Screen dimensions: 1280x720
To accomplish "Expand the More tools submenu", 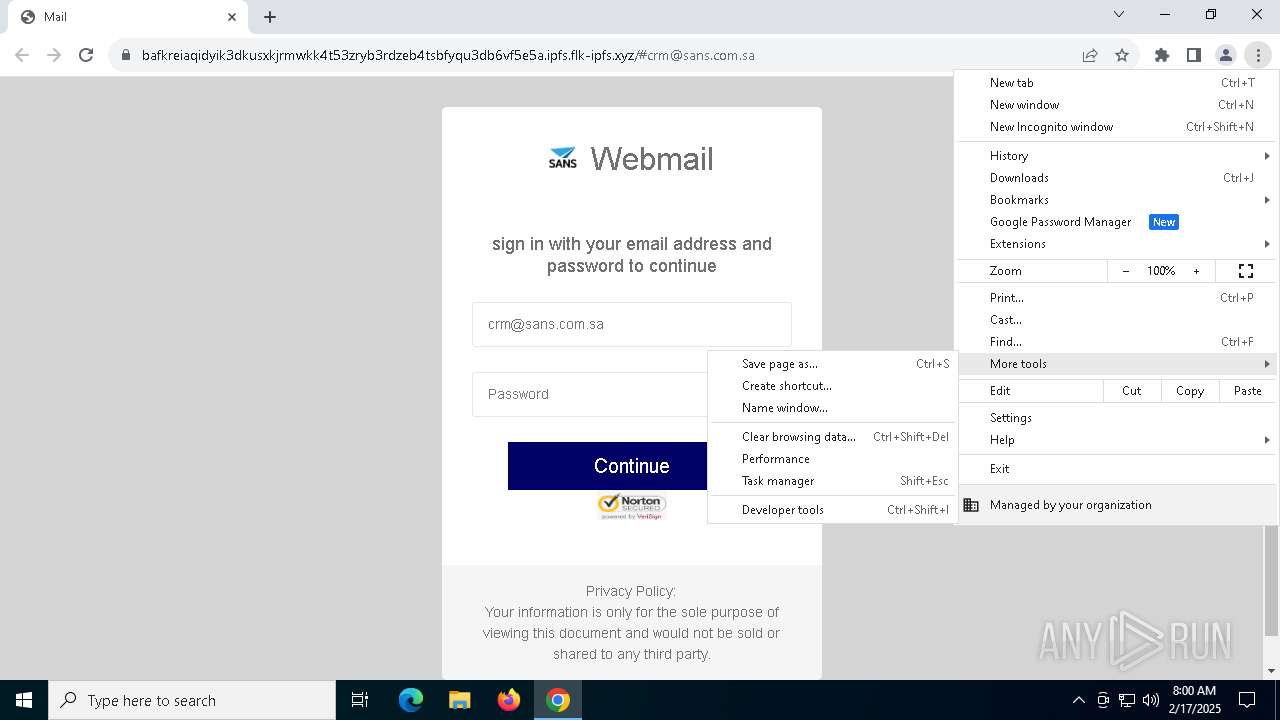I will pos(1117,364).
